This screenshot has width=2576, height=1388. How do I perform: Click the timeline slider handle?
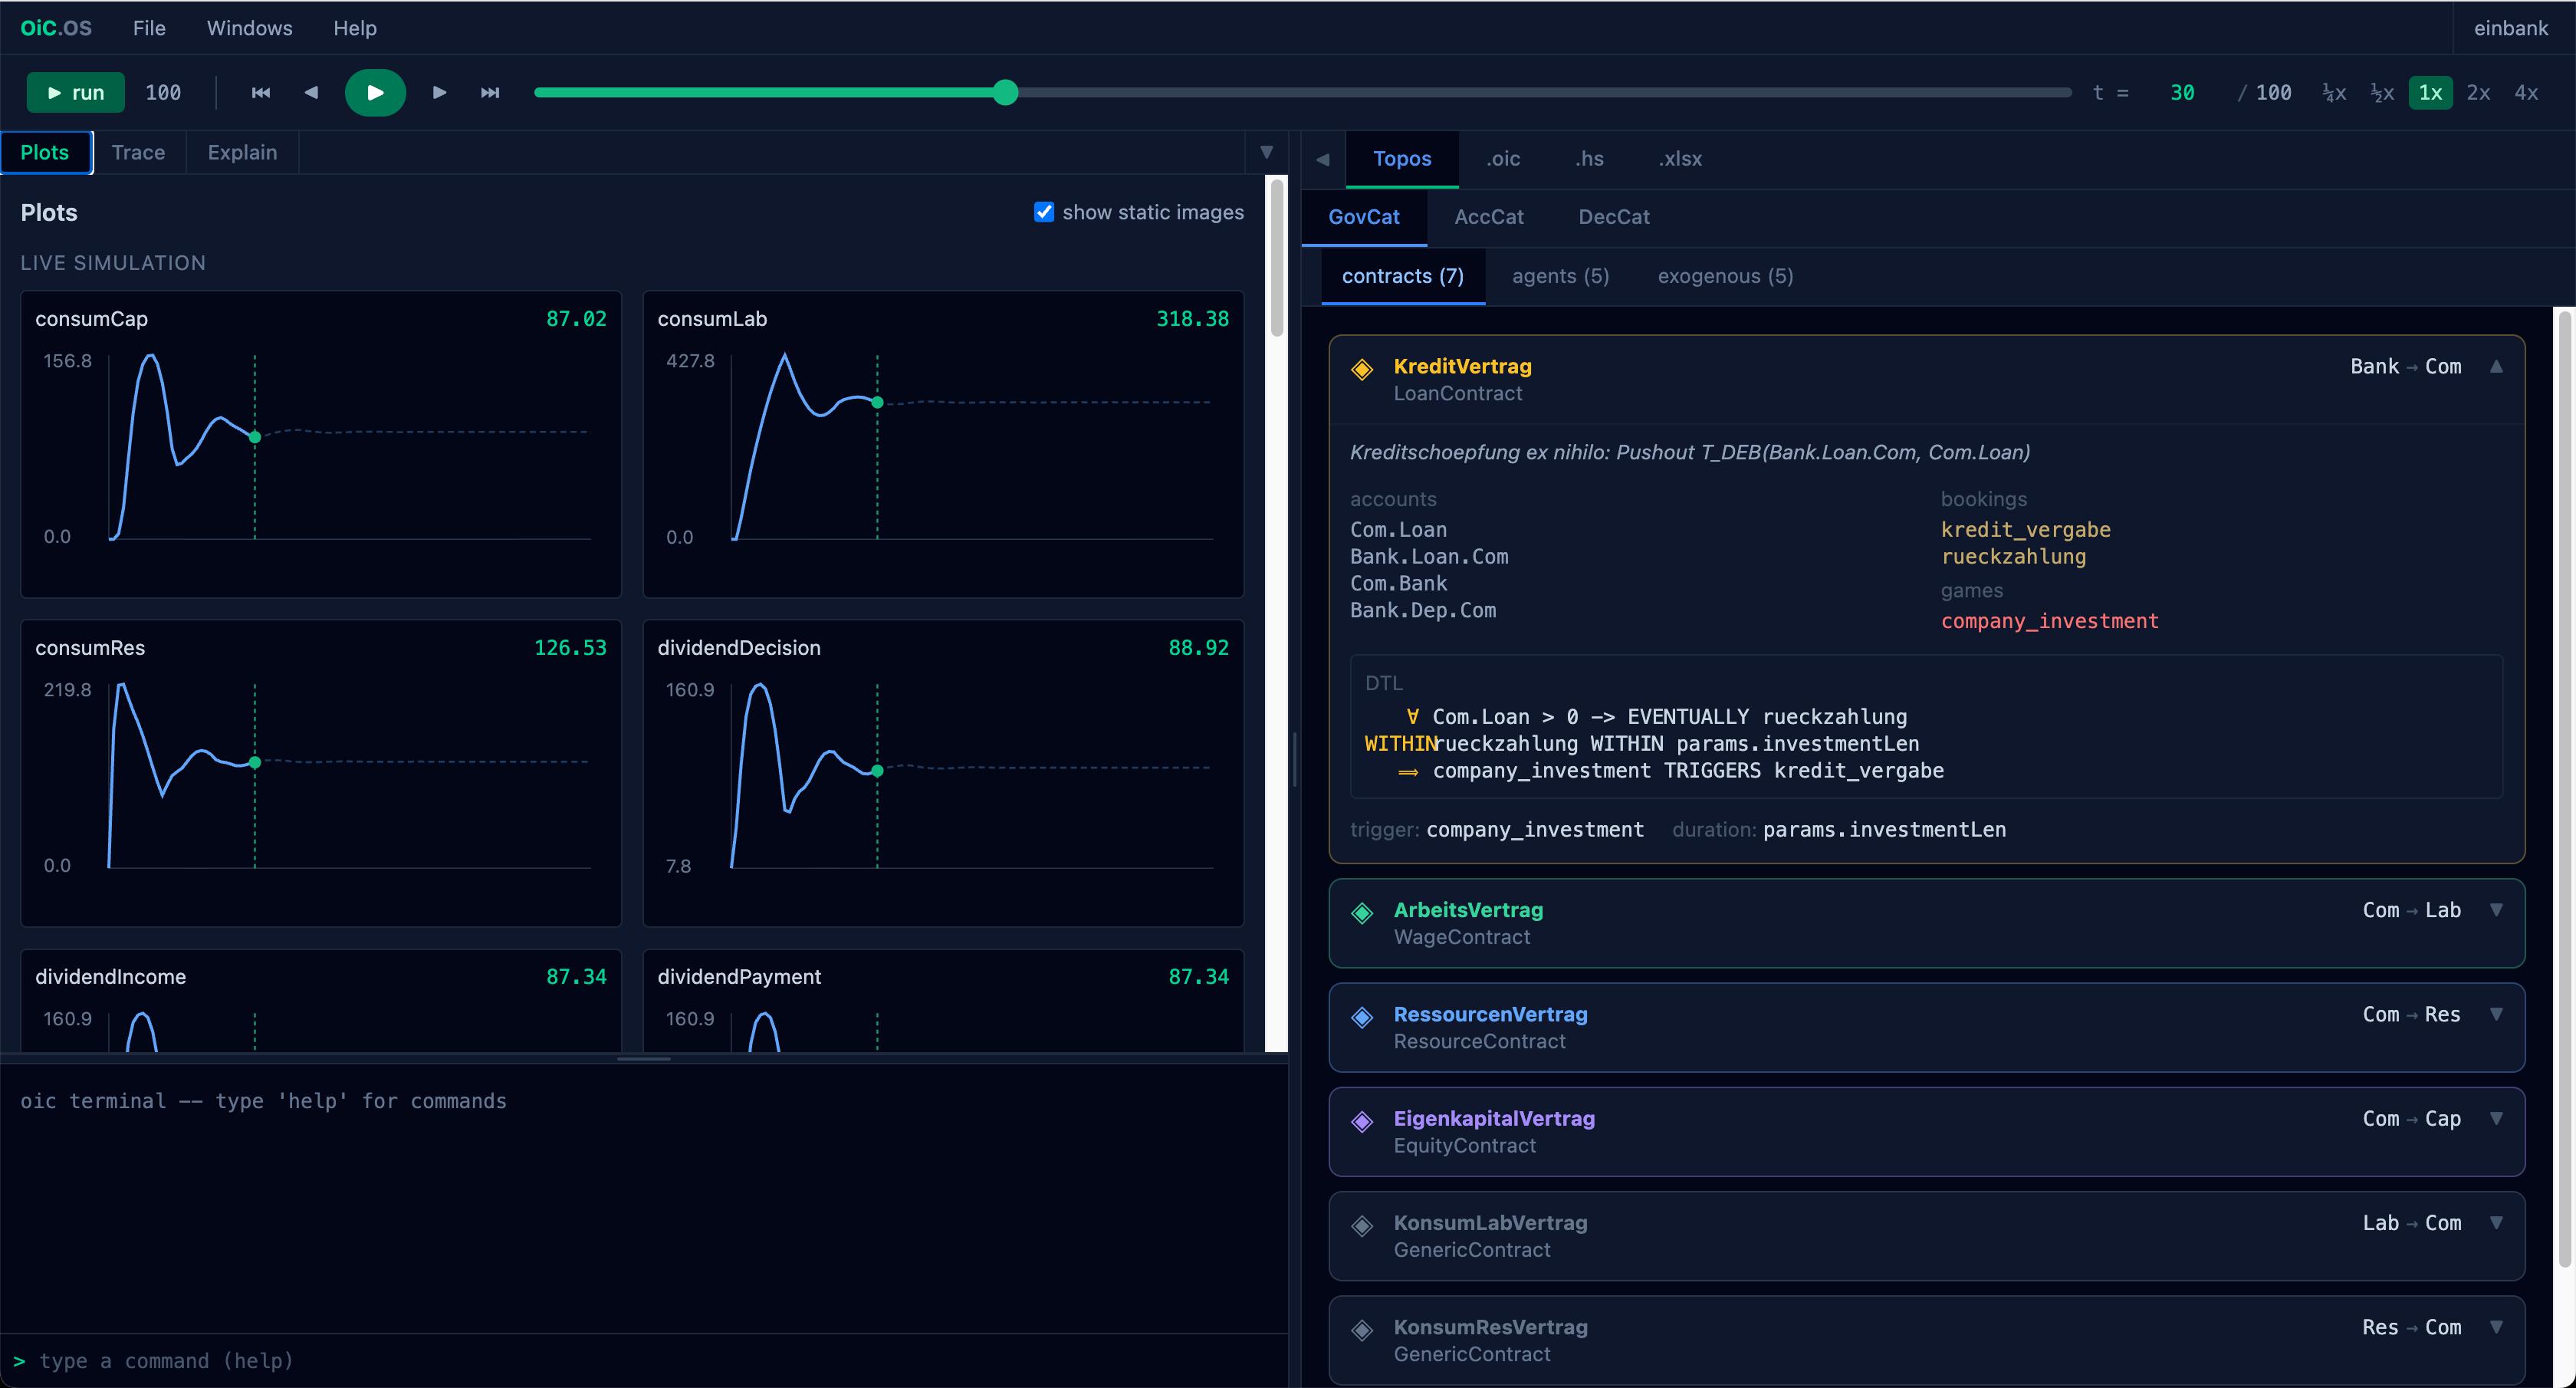[x=1006, y=93]
